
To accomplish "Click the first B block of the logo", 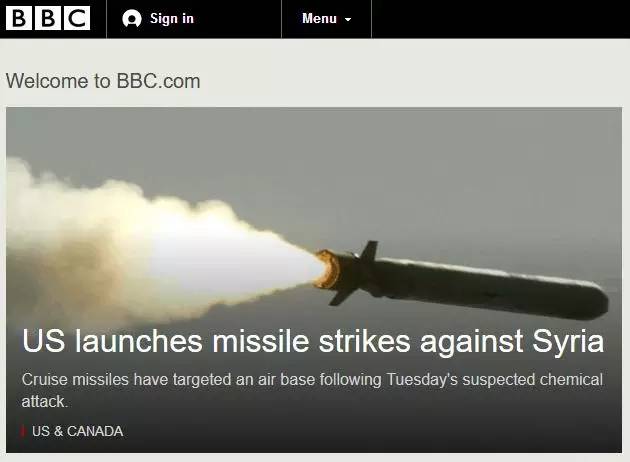I will (x=18, y=18).
